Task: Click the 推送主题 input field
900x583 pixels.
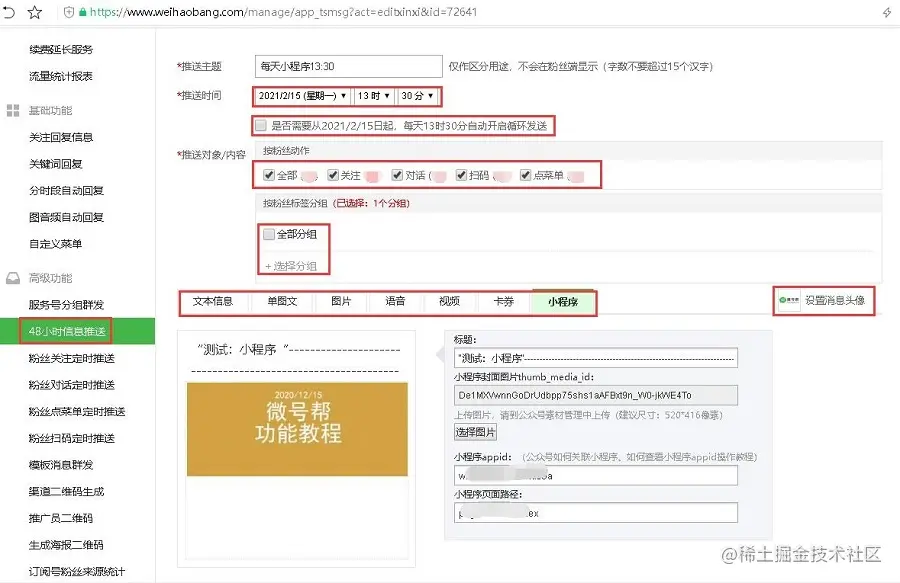Action: (x=350, y=65)
